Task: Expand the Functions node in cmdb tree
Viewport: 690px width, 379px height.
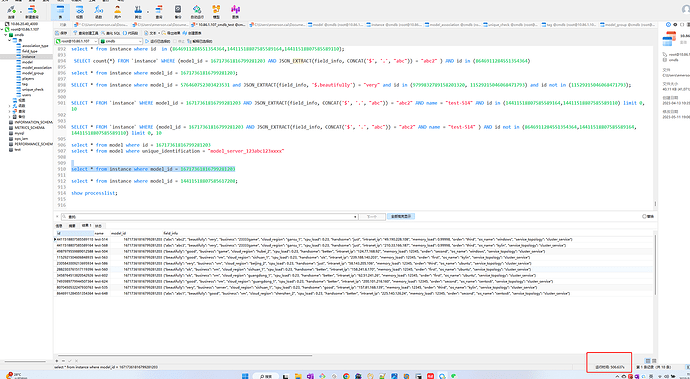Action: [x=10, y=106]
